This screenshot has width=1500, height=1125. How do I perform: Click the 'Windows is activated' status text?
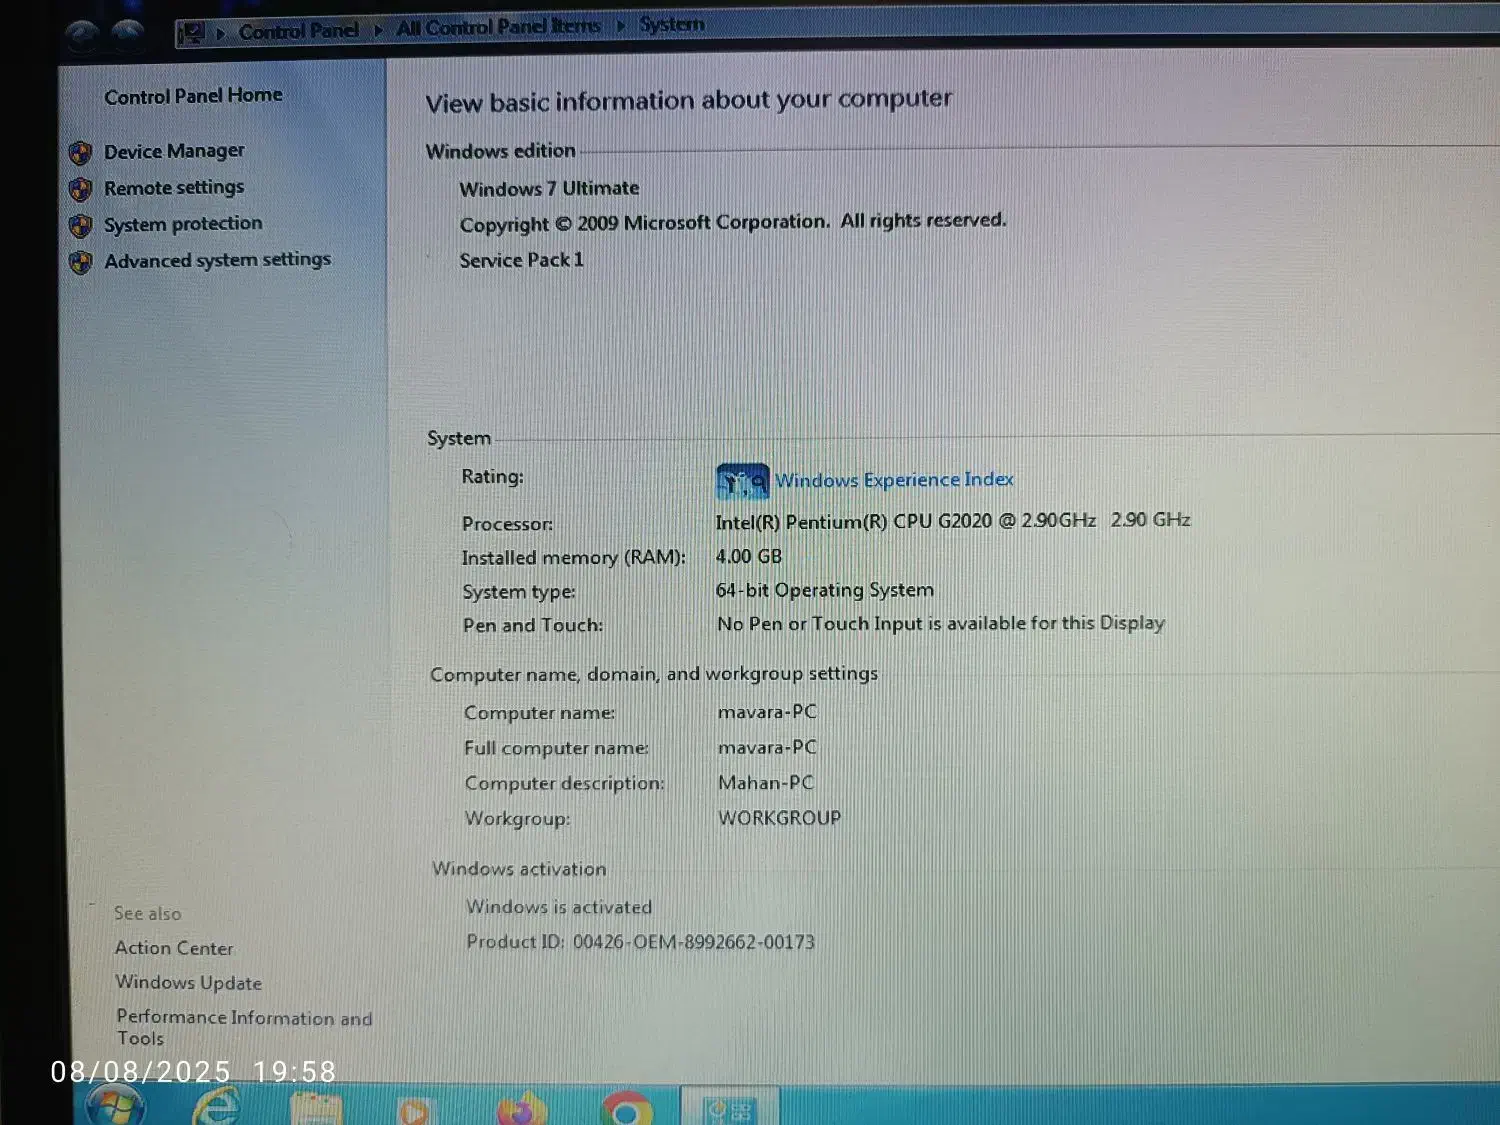click(559, 907)
